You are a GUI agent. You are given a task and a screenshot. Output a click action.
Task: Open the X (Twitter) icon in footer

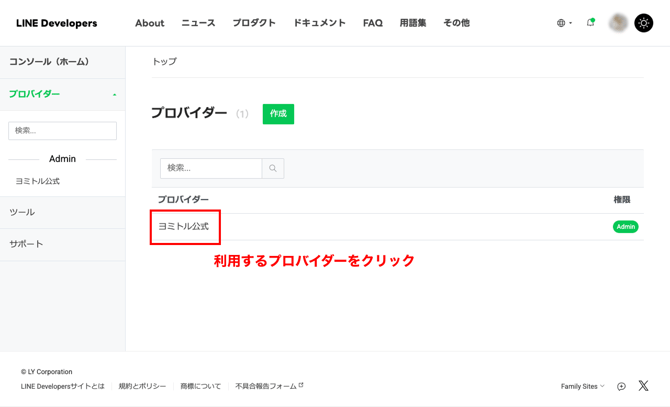click(643, 386)
